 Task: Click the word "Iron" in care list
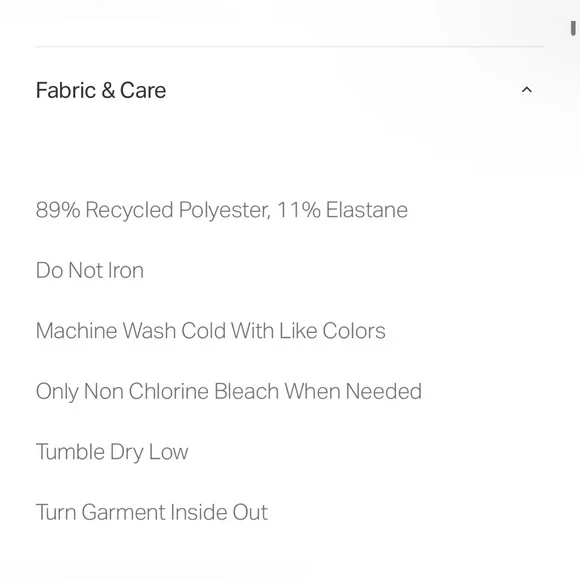coord(125,270)
